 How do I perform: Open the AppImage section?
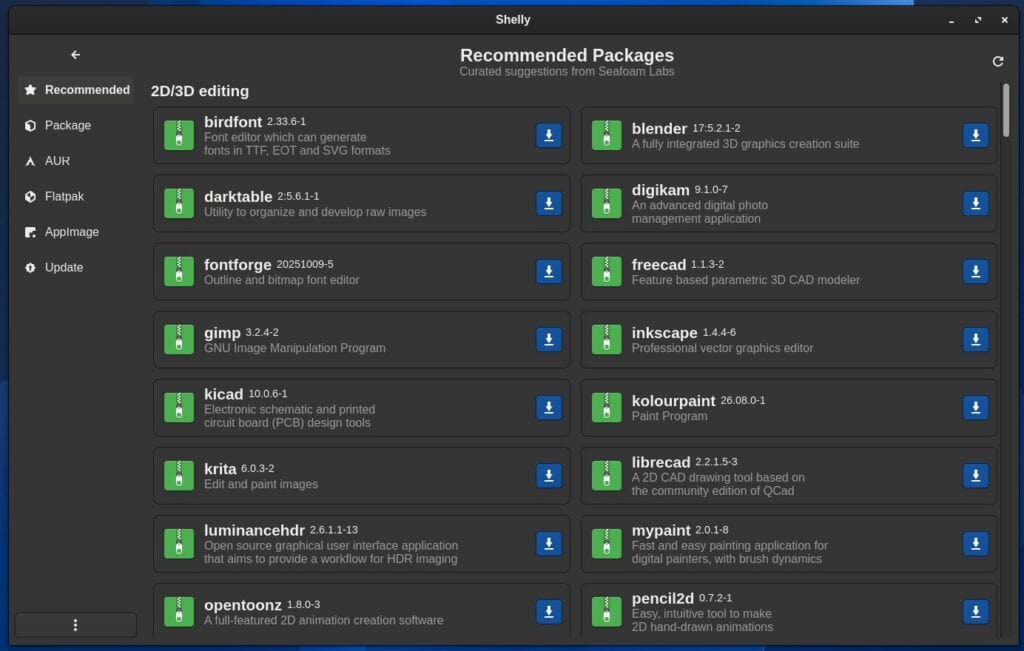(76, 232)
